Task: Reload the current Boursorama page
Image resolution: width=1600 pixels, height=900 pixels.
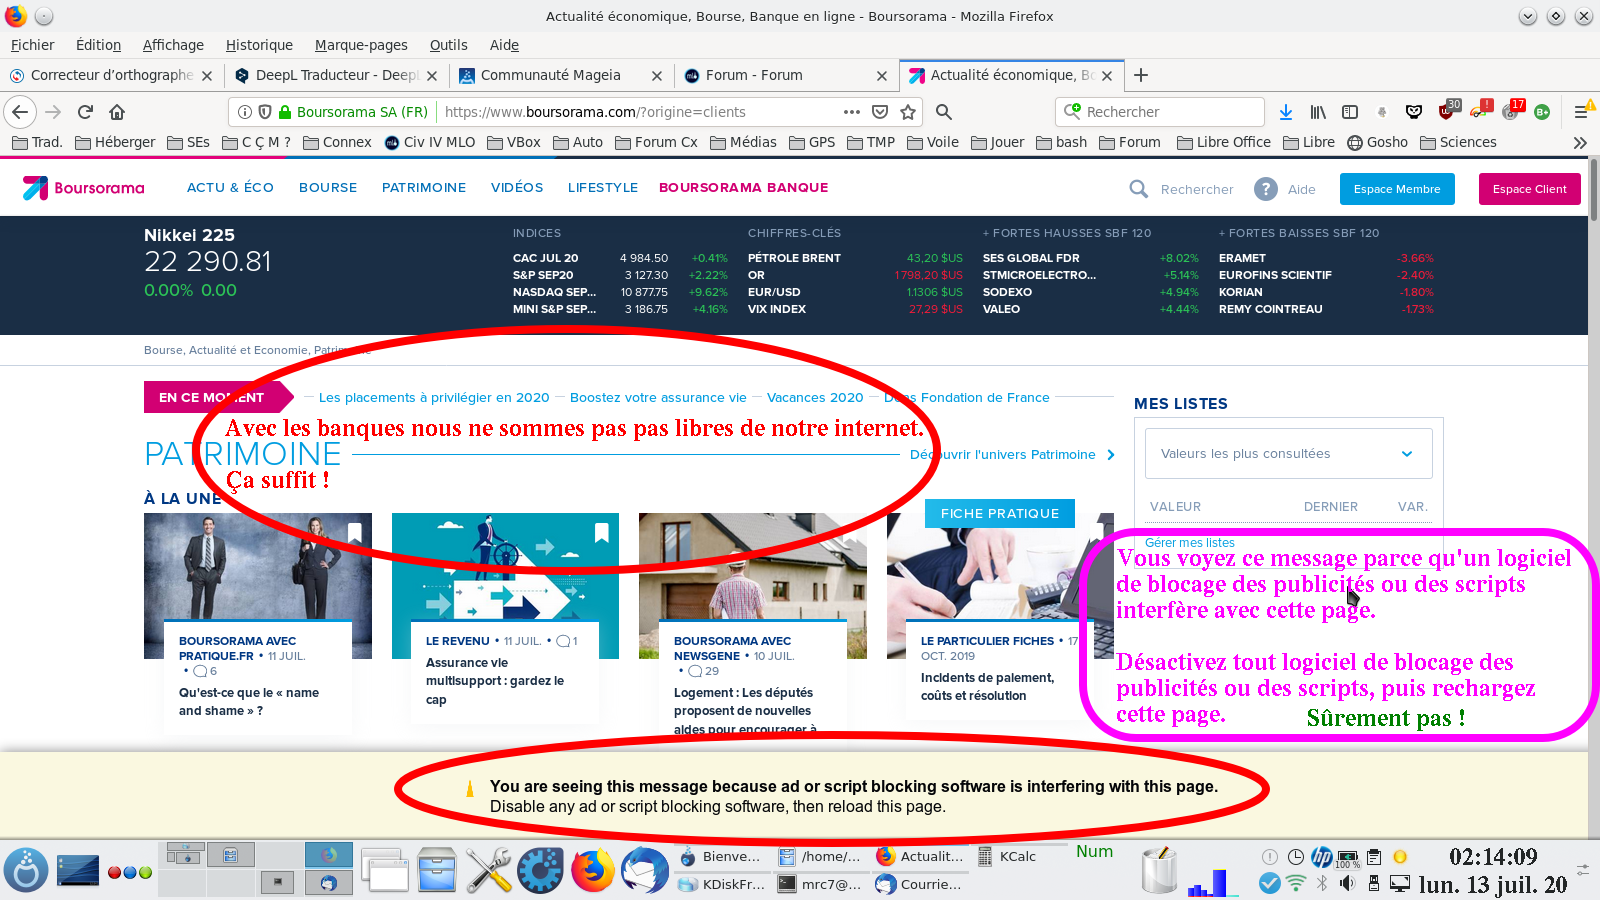Action: 85,112
